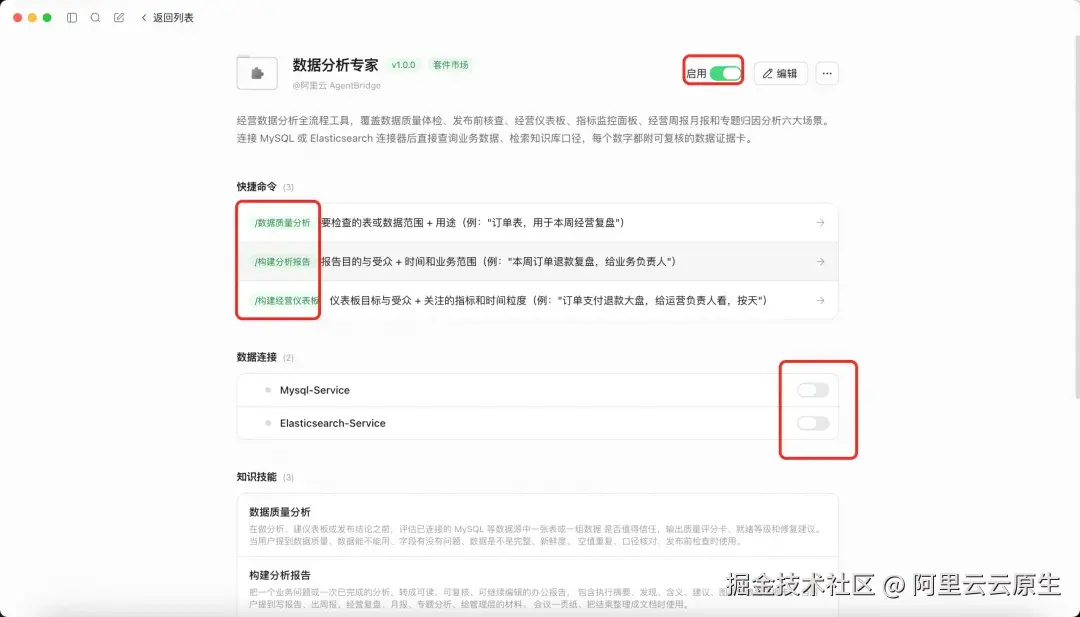Viewport: 1080px width, 617px height.
Task: Select the /构建分析报告 command tag
Action: coord(282,262)
